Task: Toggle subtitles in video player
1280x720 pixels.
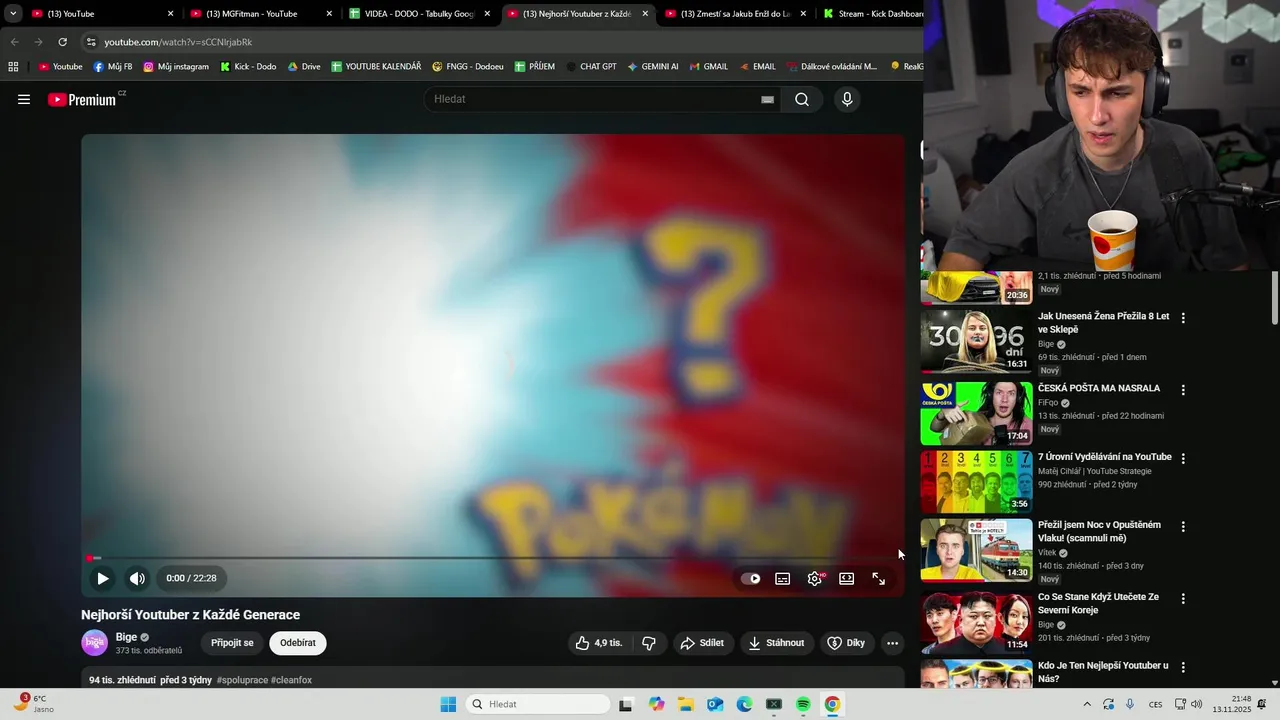Action: click(783, 578)
